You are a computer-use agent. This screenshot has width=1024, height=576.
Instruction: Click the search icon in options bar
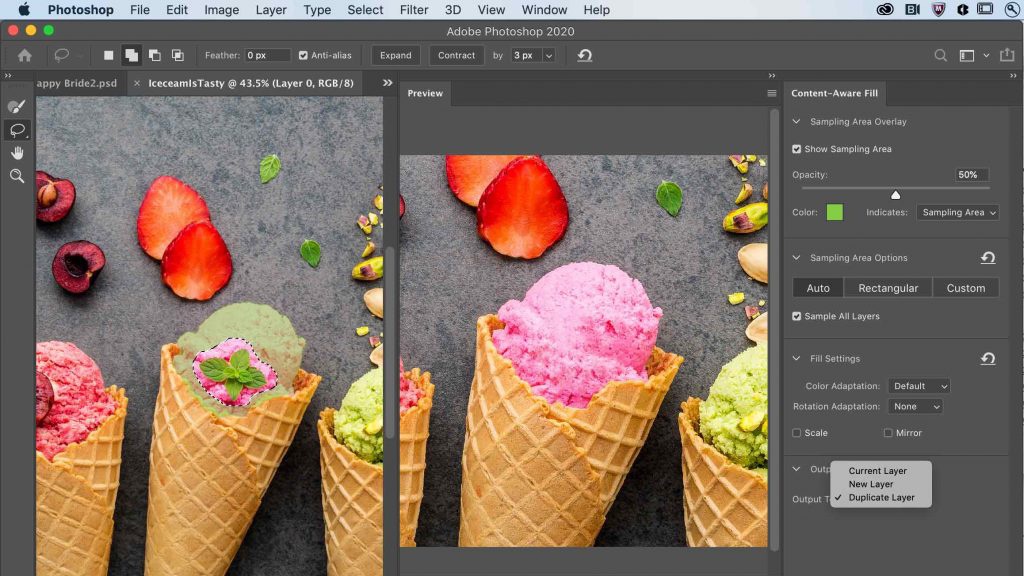[x=940, y=55]
